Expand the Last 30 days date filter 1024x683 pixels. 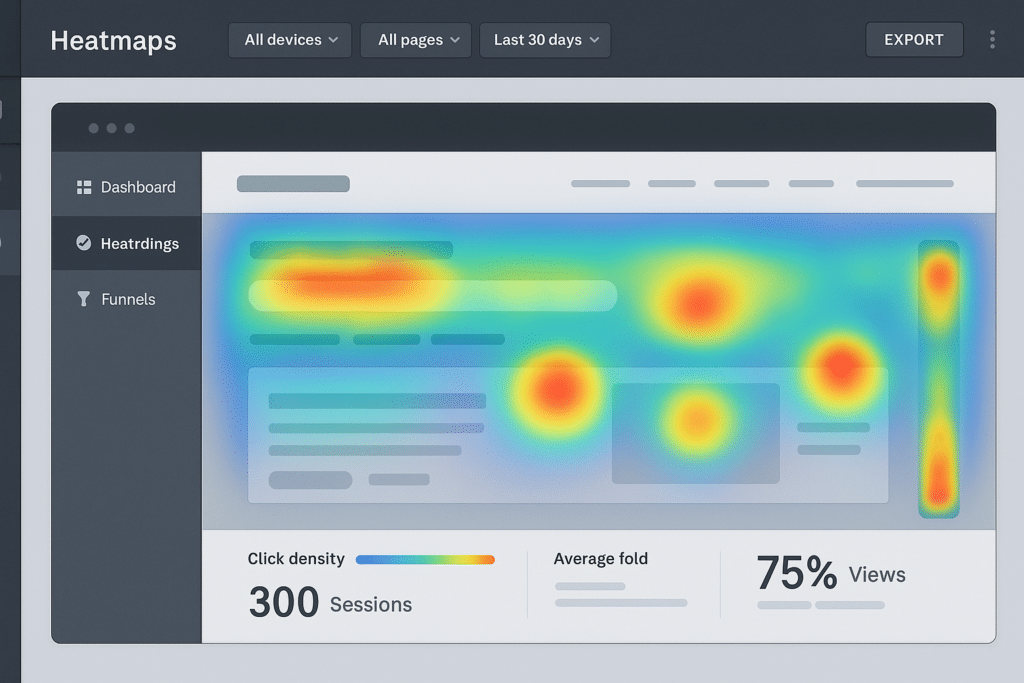point(545,40)
